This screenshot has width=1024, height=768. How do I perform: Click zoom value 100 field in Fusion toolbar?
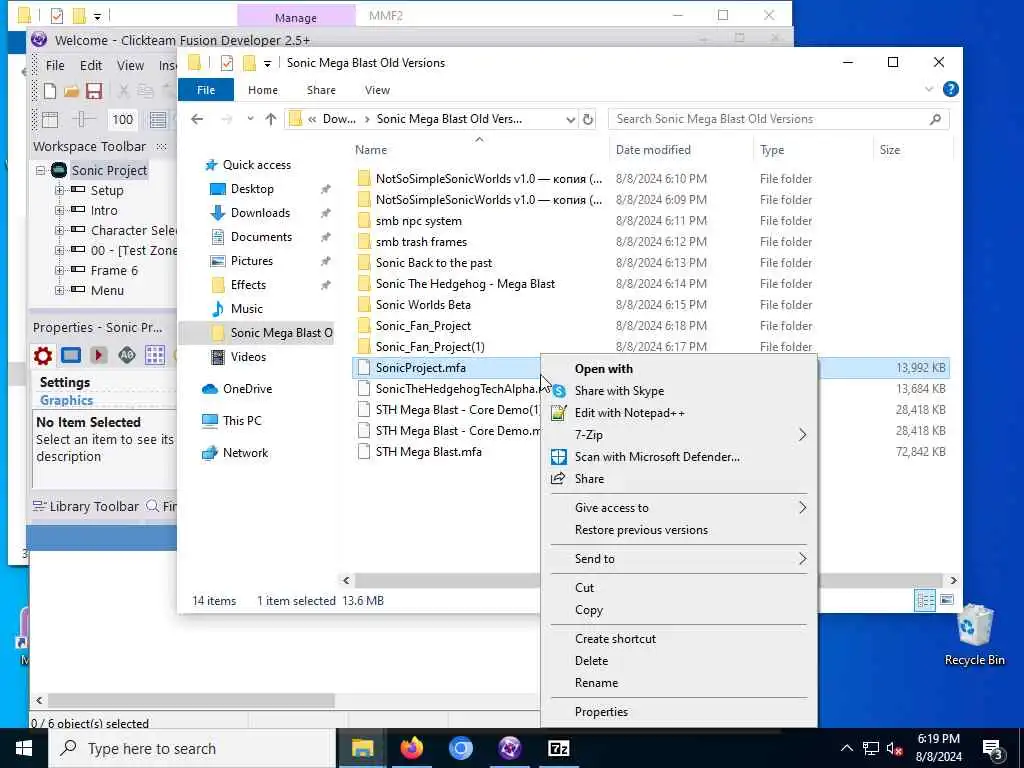coord(122,120)
